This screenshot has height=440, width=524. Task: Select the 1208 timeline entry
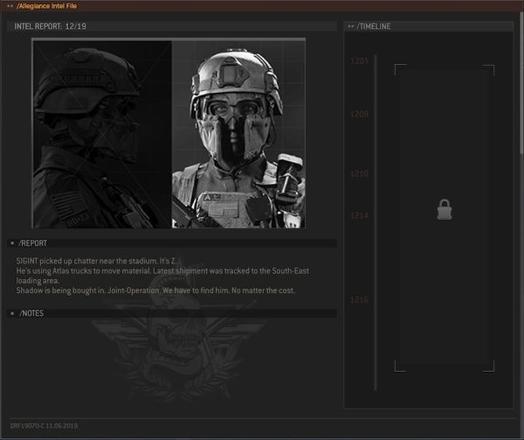click(360, 115)
